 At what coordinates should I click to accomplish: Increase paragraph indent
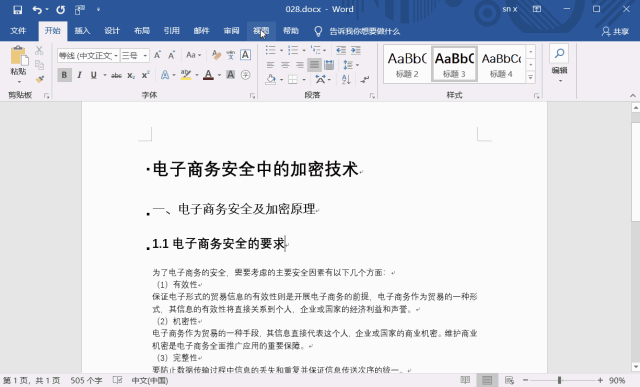point(356,50)
